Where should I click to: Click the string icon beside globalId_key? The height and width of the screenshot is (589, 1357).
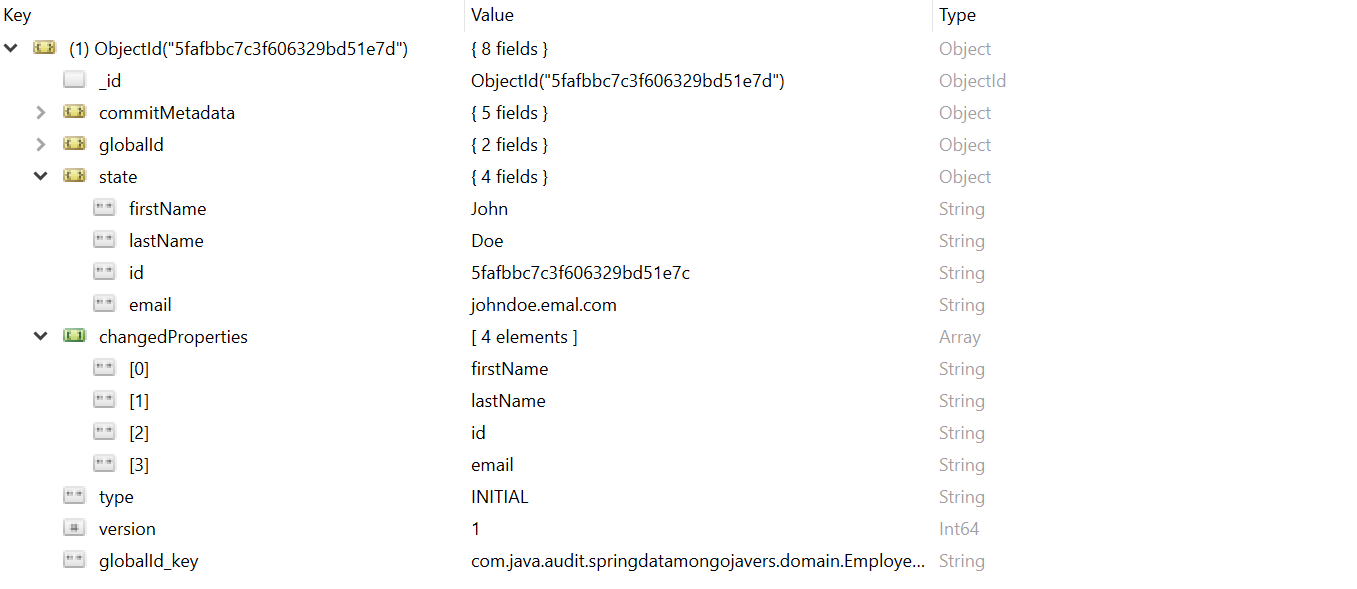pos(73,561)
